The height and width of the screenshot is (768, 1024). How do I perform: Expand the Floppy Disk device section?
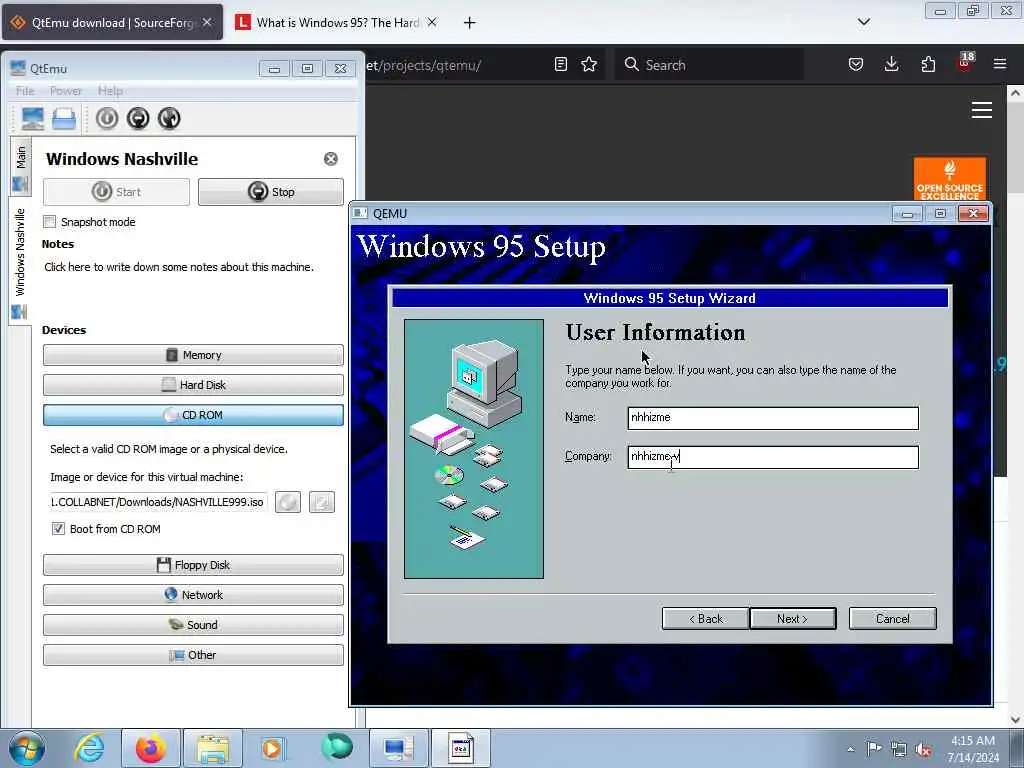point(193,565)
